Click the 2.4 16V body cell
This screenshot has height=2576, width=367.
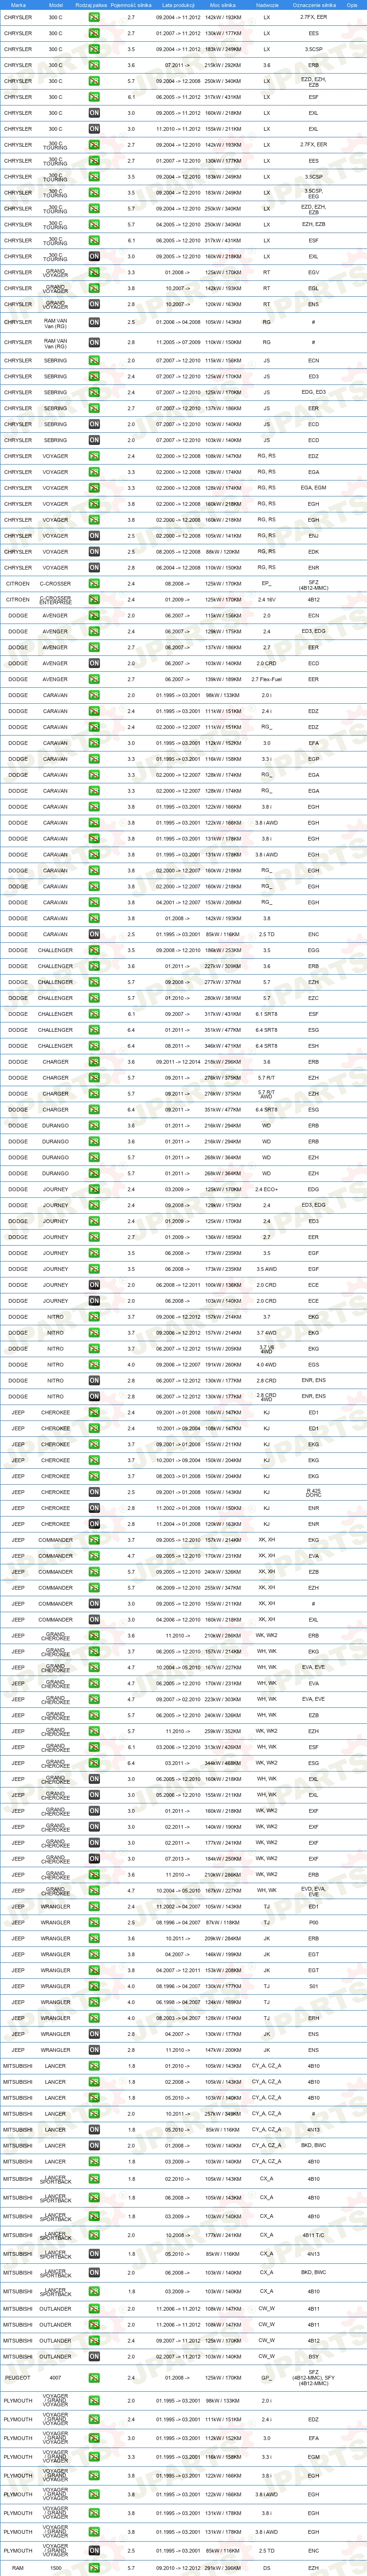[267, 600]
